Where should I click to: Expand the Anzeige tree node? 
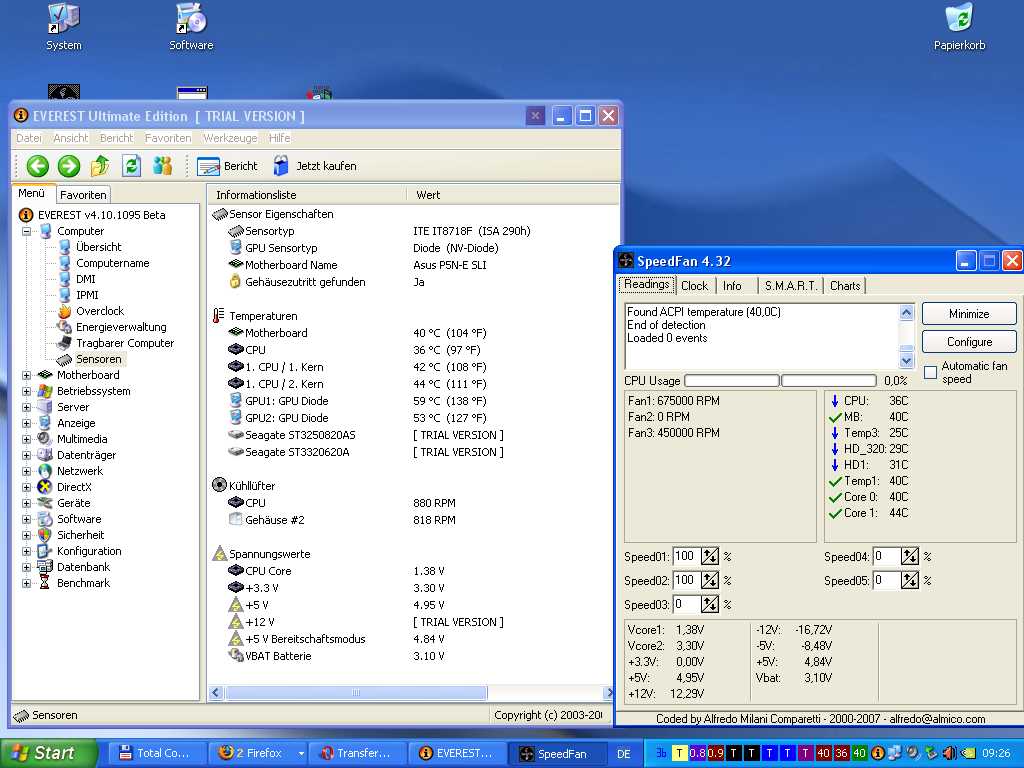click(26, 423)
